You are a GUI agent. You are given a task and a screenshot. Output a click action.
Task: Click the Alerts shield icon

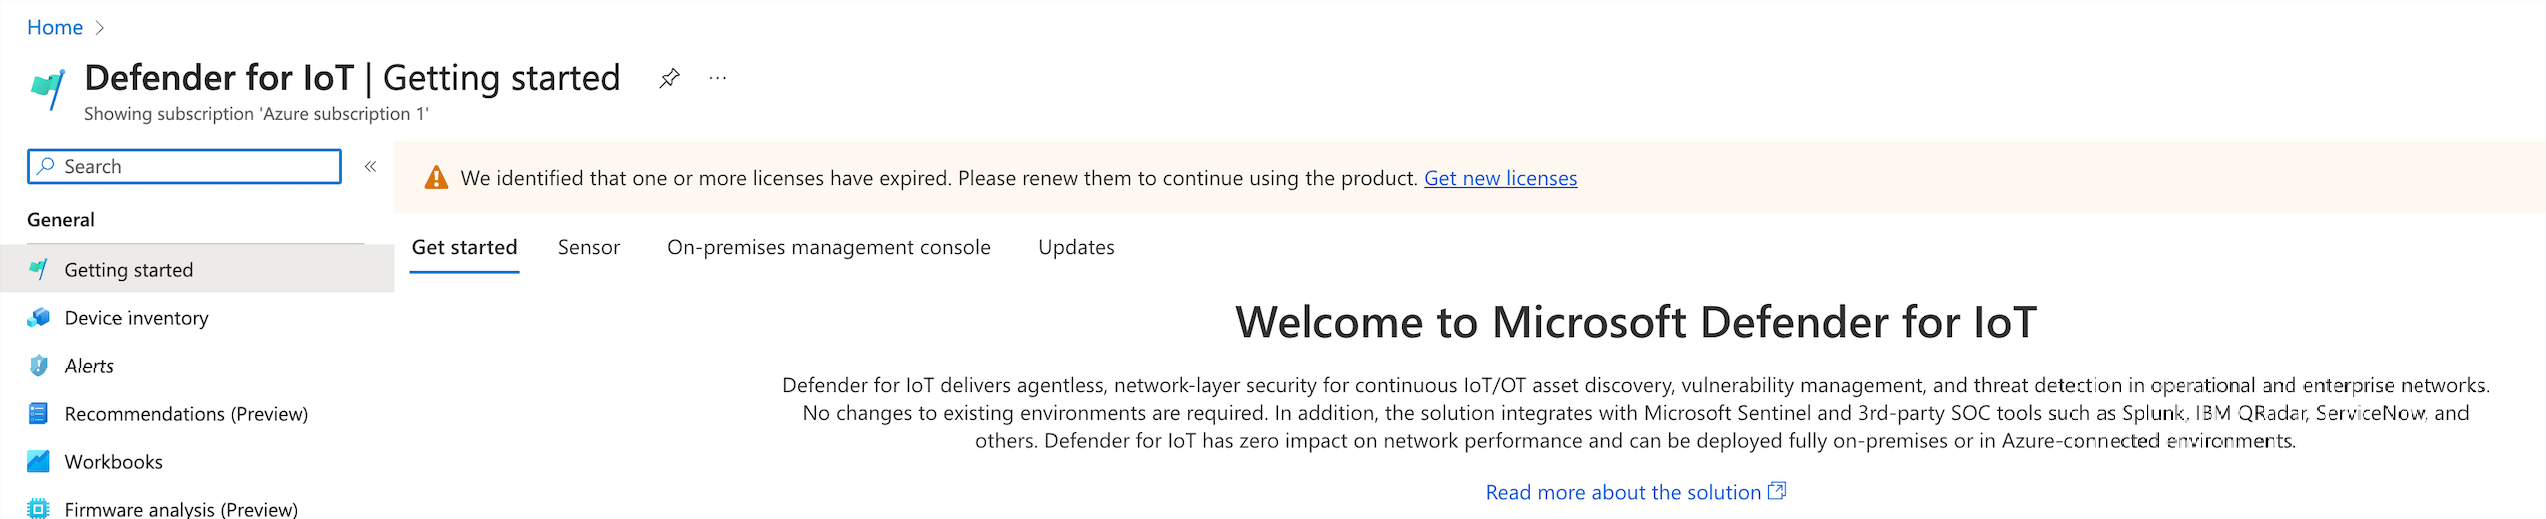39,366
